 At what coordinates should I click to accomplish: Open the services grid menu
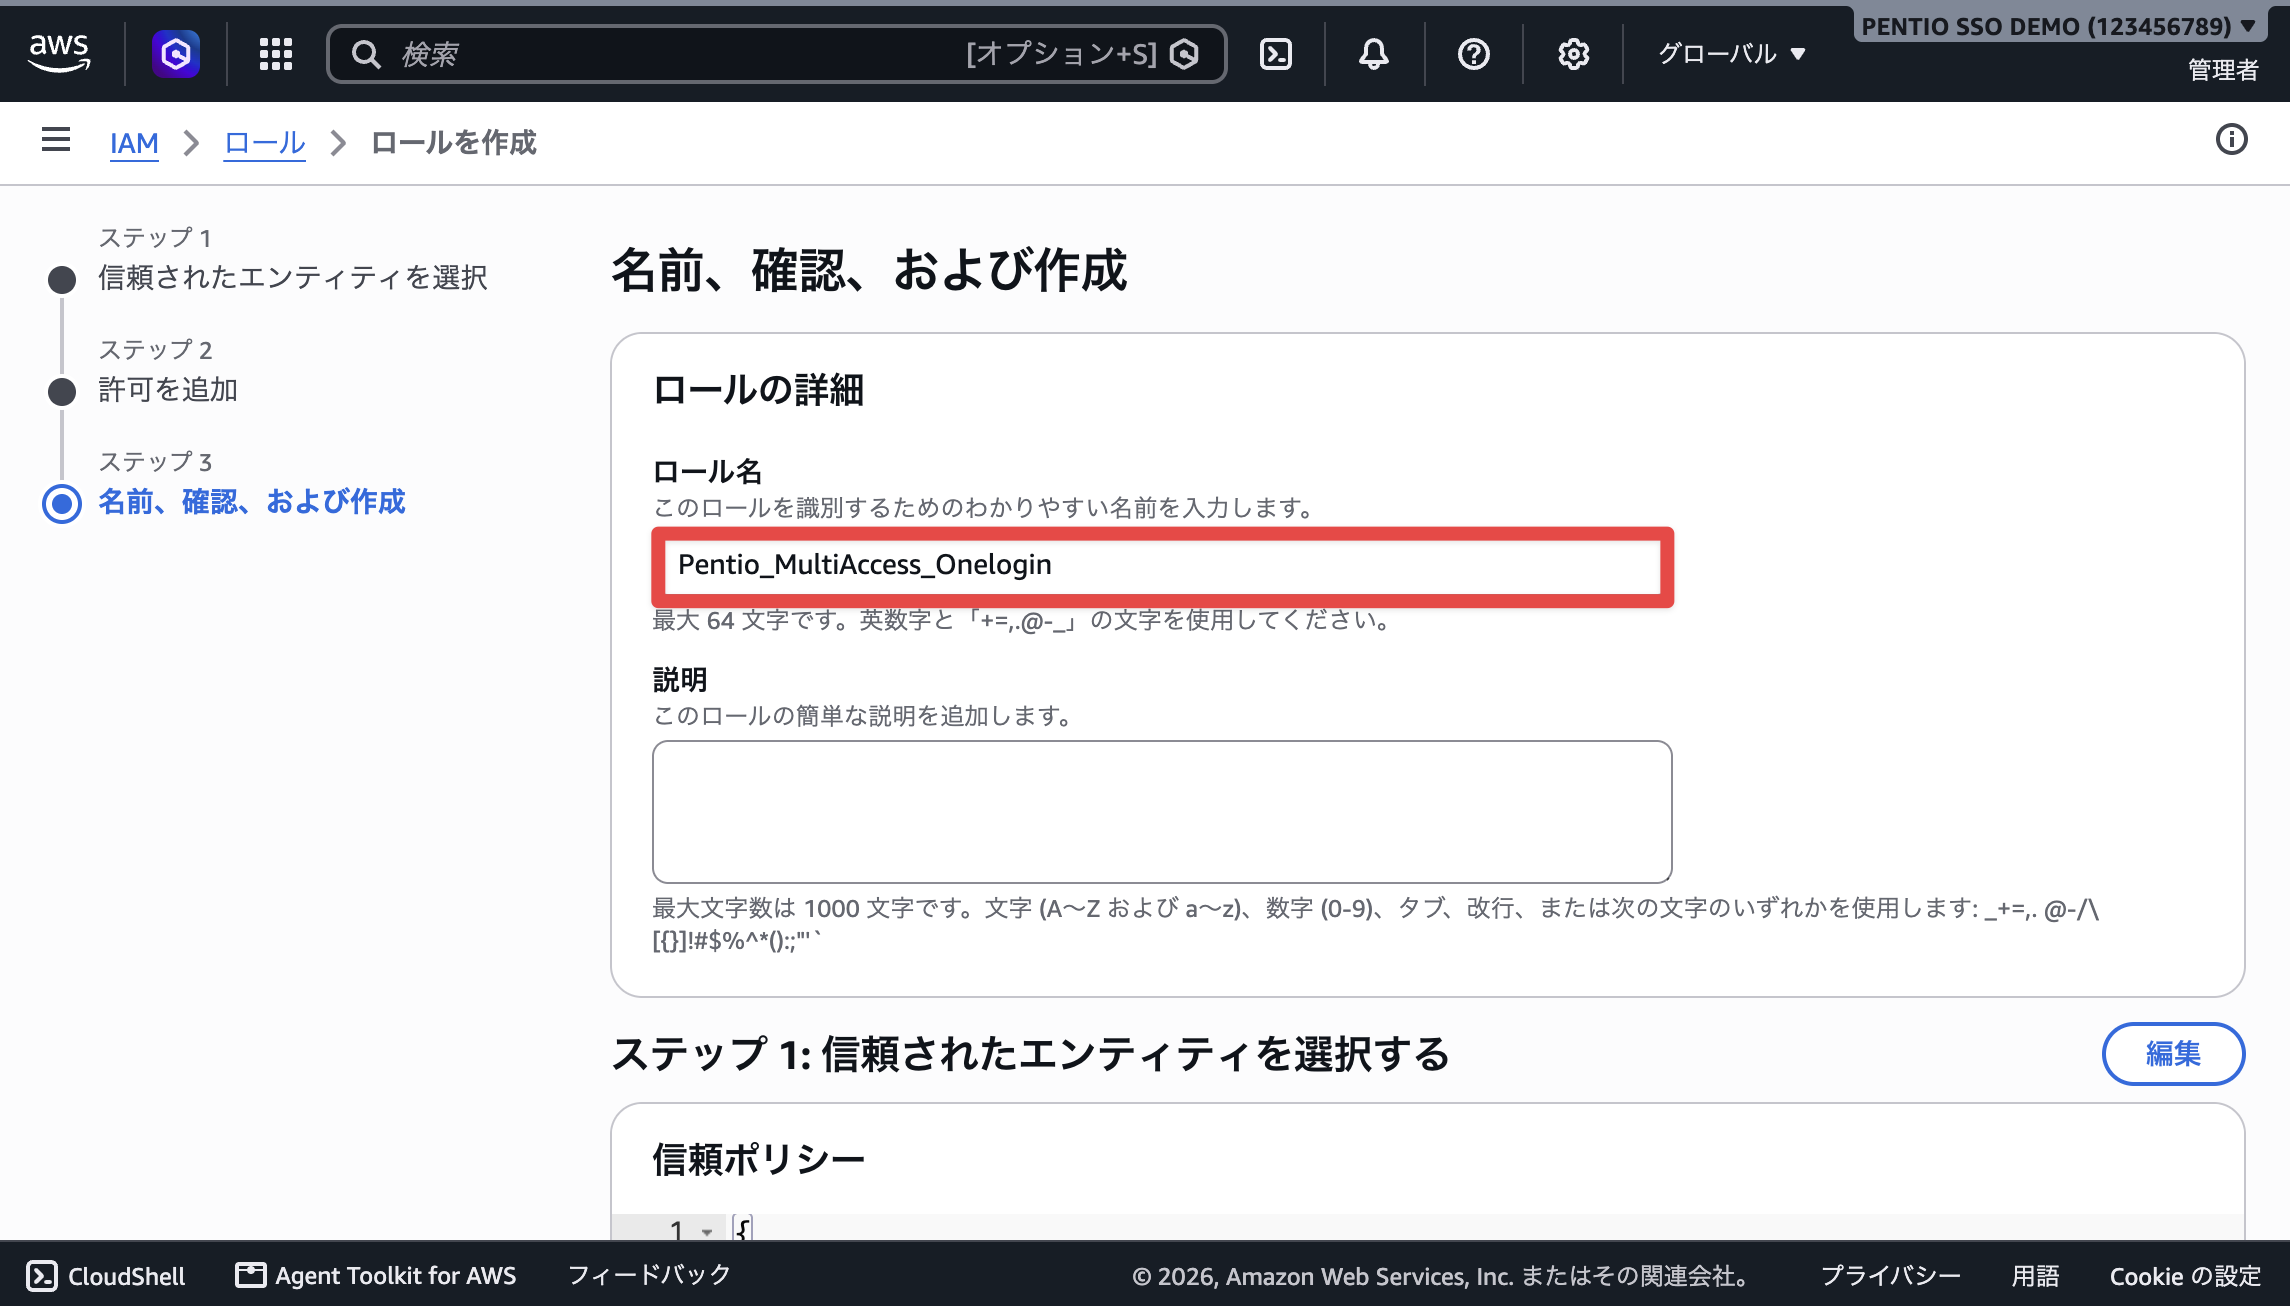coord(276,54)
